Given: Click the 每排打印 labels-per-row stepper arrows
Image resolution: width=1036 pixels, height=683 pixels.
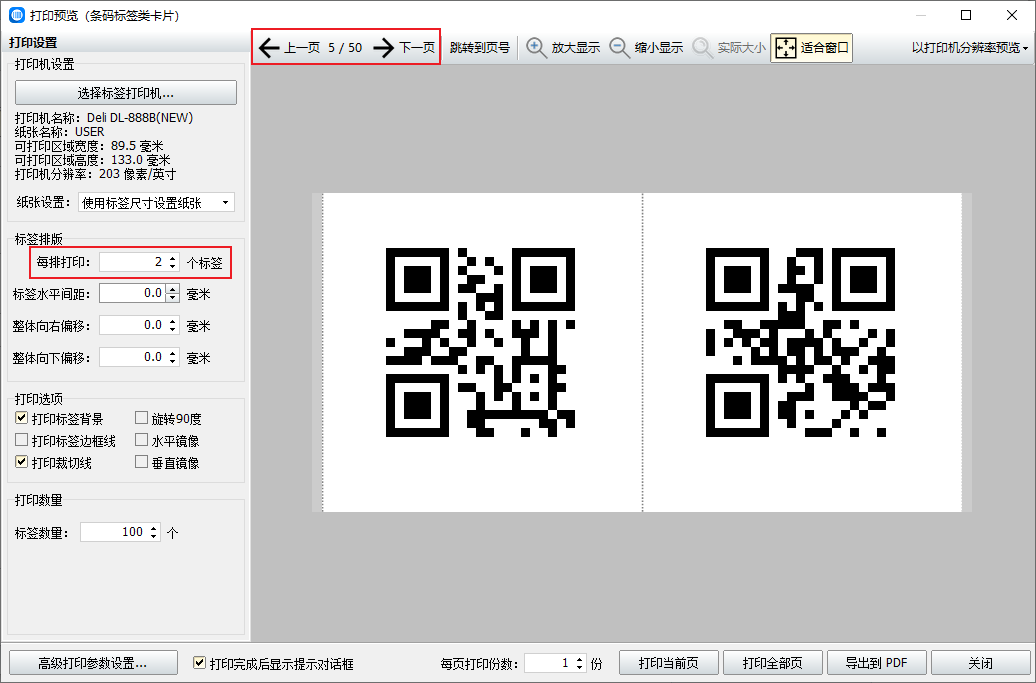Looking at the screenshot, I should [172, 262].
